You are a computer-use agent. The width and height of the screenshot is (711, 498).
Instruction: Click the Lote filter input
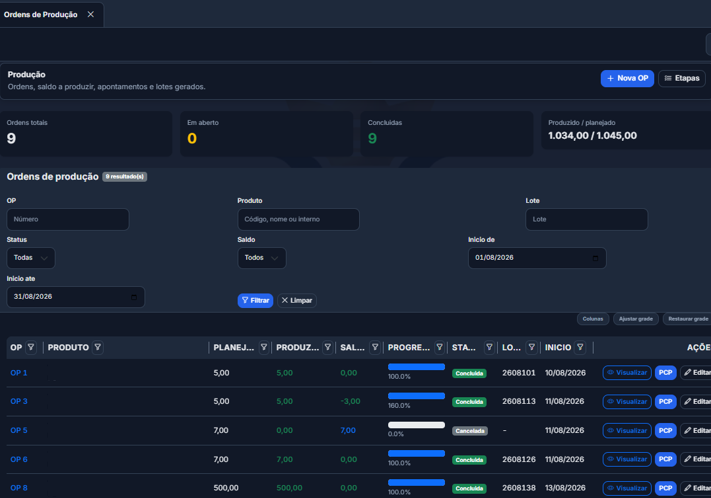pyautogui.click(x=587, y=220)
